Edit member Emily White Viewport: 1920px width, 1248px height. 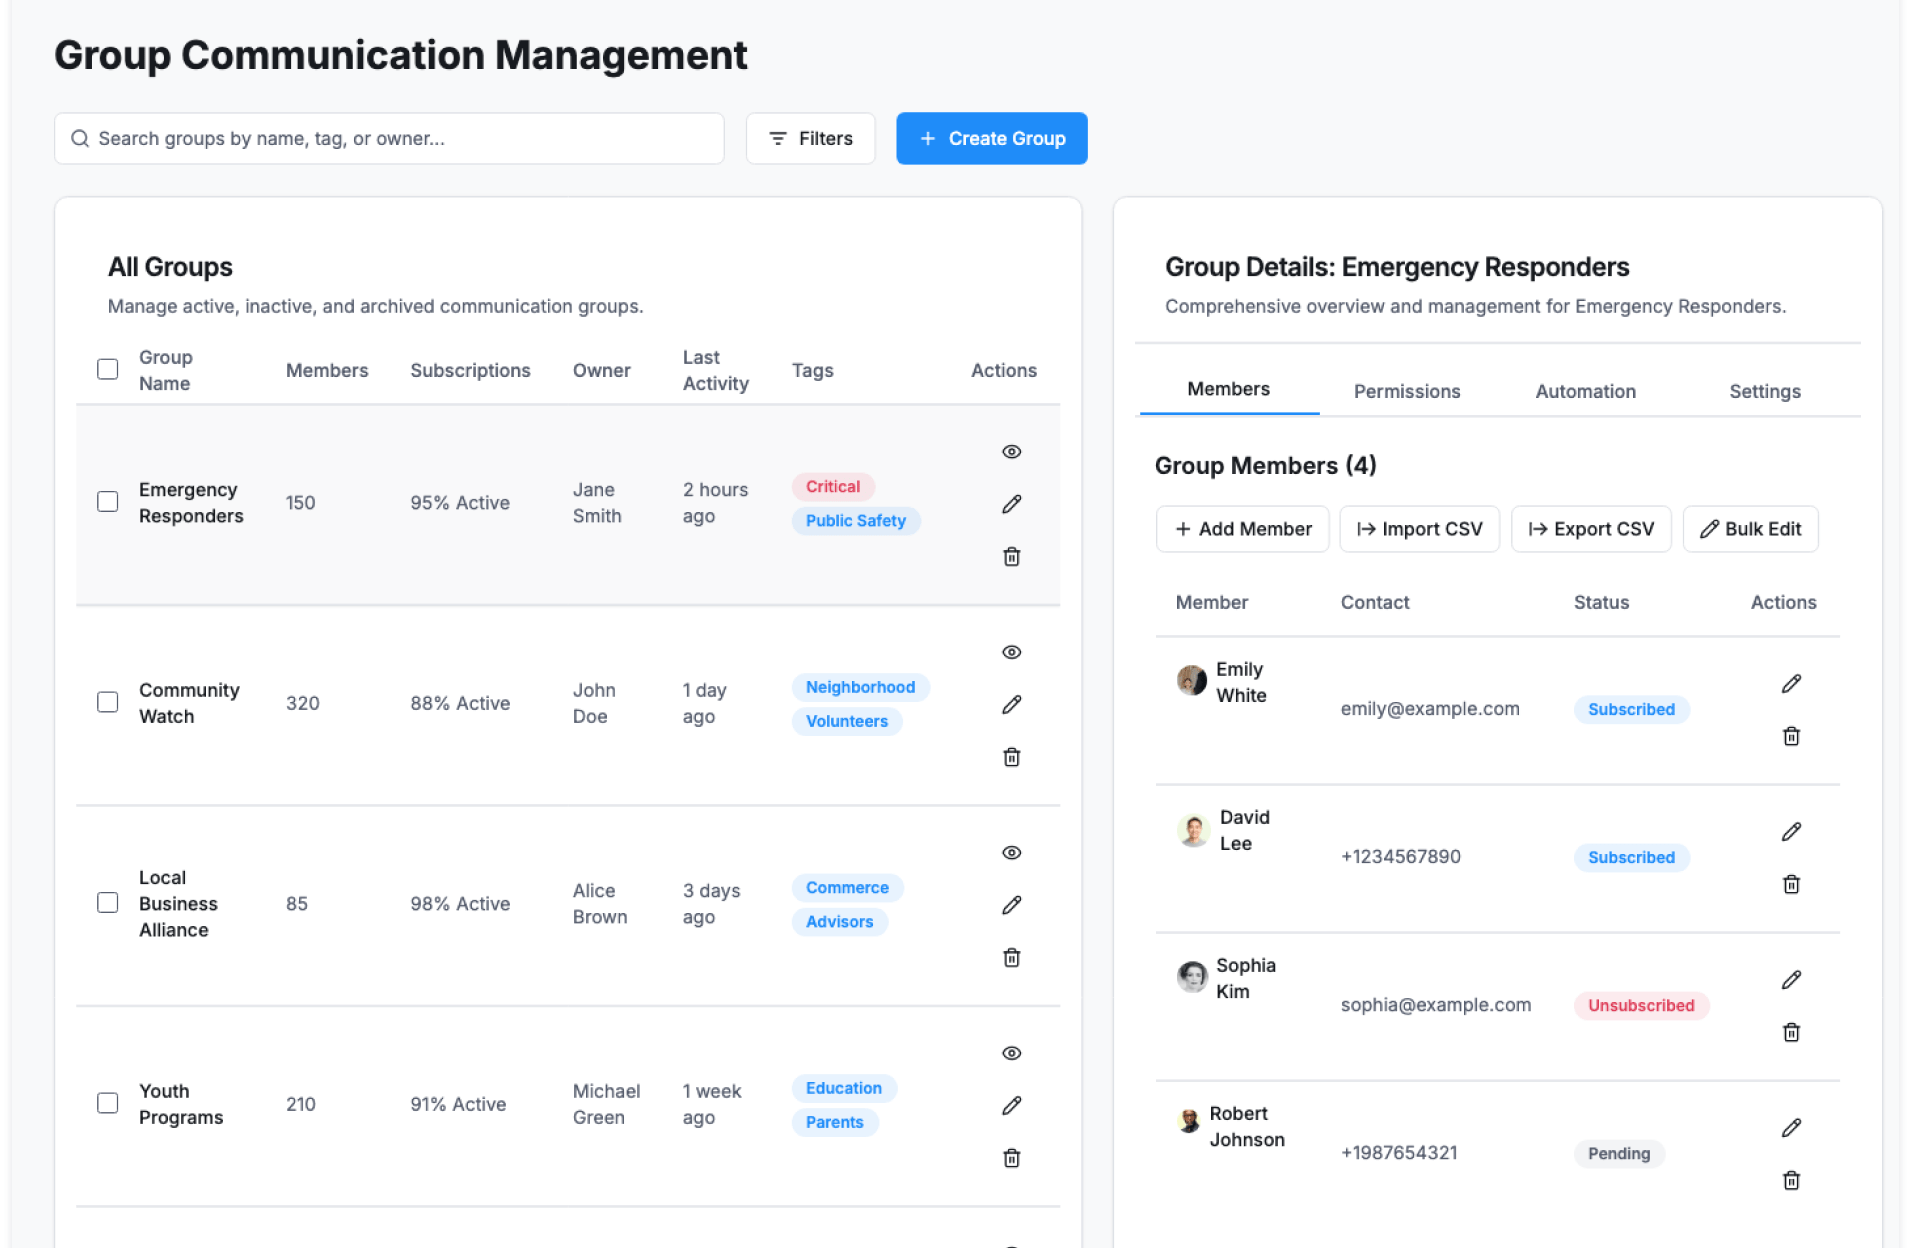pyautogui.click(x=1790, y=684)
